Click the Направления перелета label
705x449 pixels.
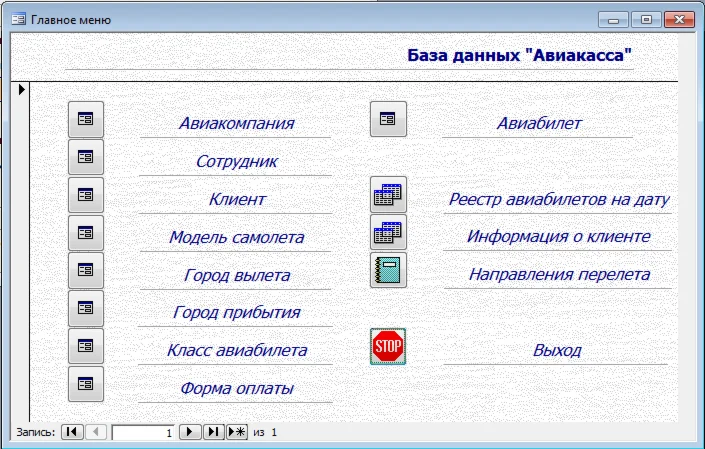click(x=559, y=274)
